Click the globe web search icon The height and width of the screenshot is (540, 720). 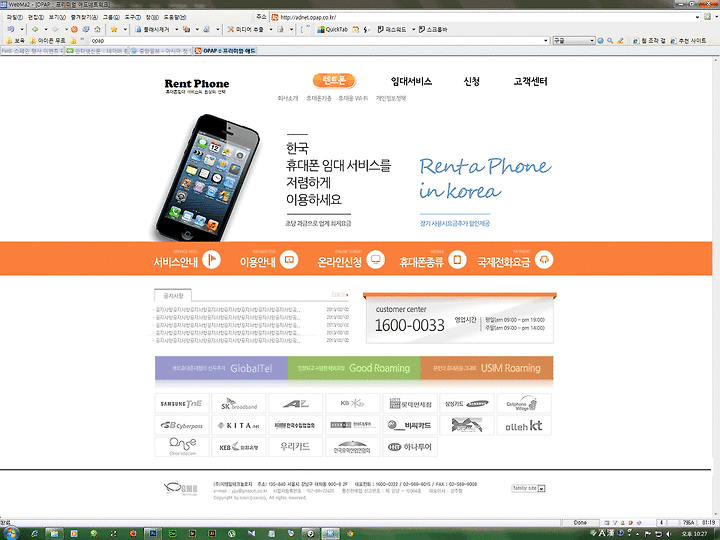click(601, 40)
